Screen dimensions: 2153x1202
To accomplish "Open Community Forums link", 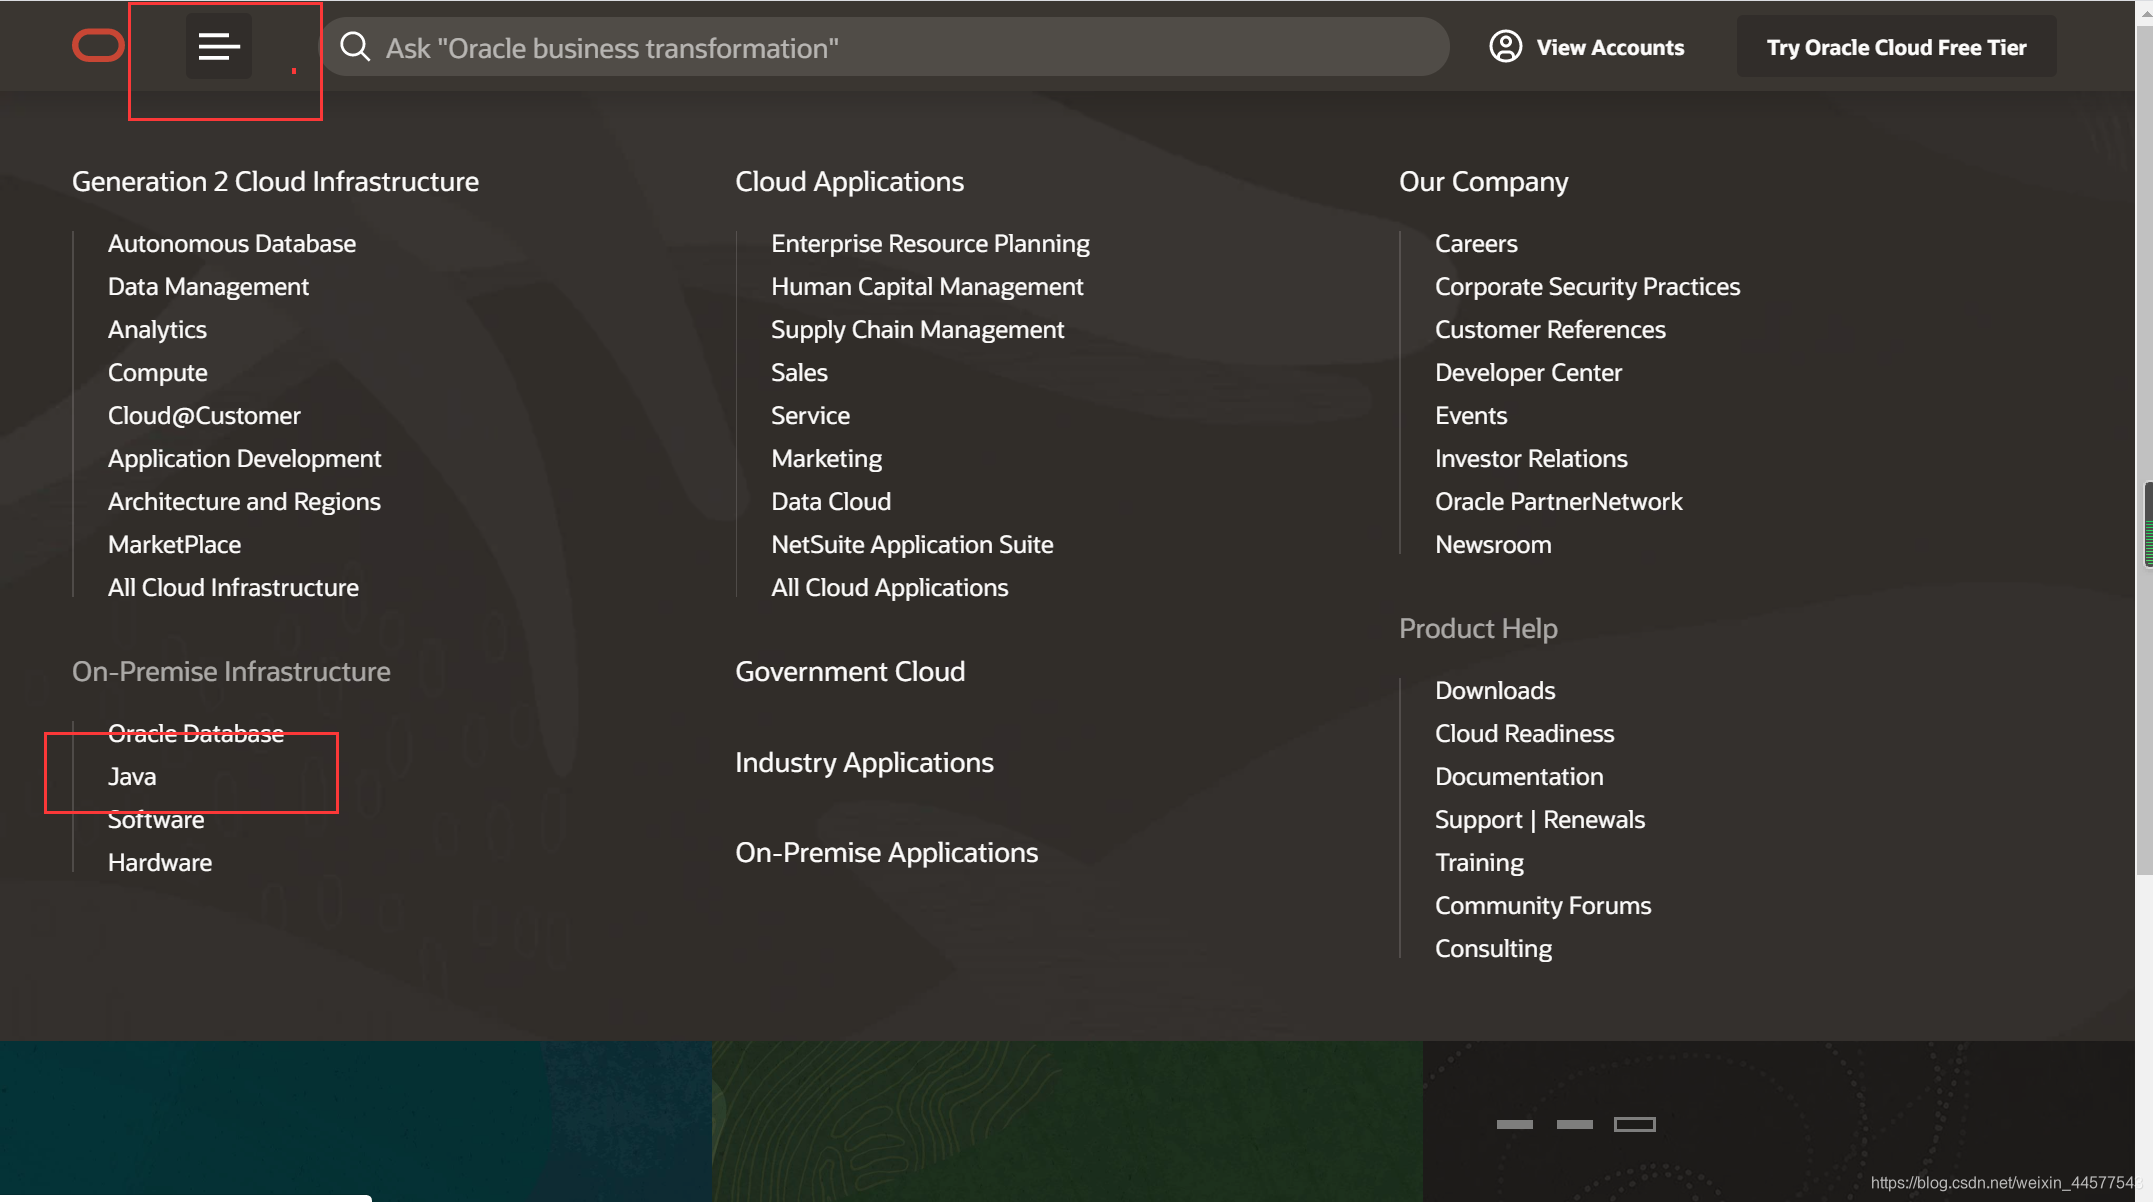I will click(1542, 905).
